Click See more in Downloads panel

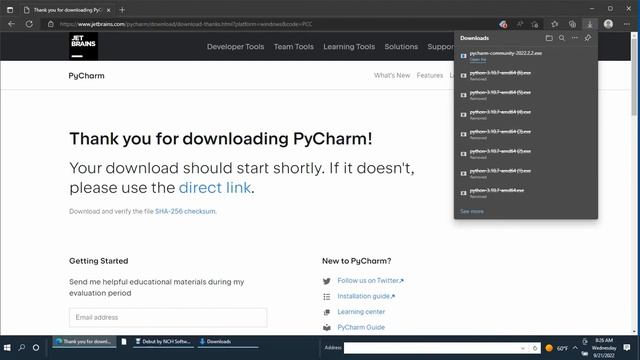(x=472, y=211)
